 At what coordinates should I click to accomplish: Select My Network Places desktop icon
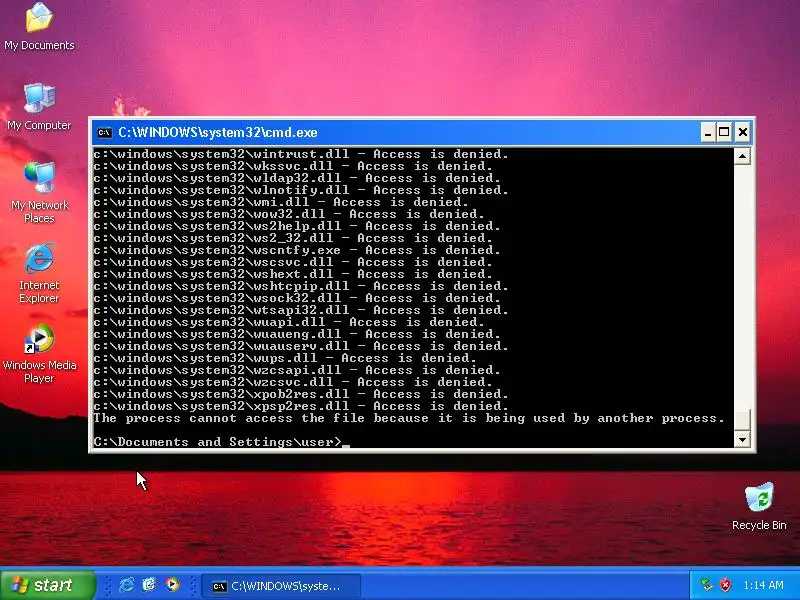[x=39, y=192]
